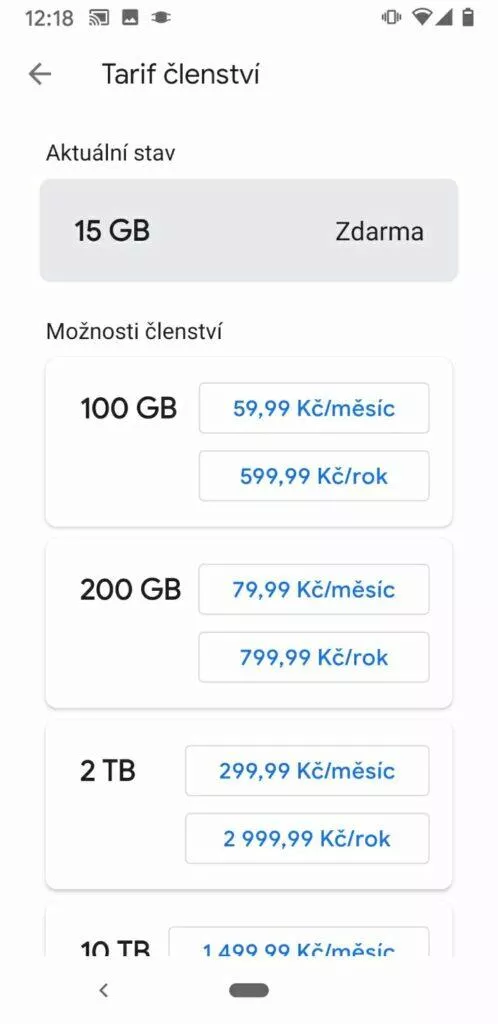Tap the incognito-style notification icon
Viewport: 498px width, 1024px height.
pyautogui.click(x=161, y=18)
